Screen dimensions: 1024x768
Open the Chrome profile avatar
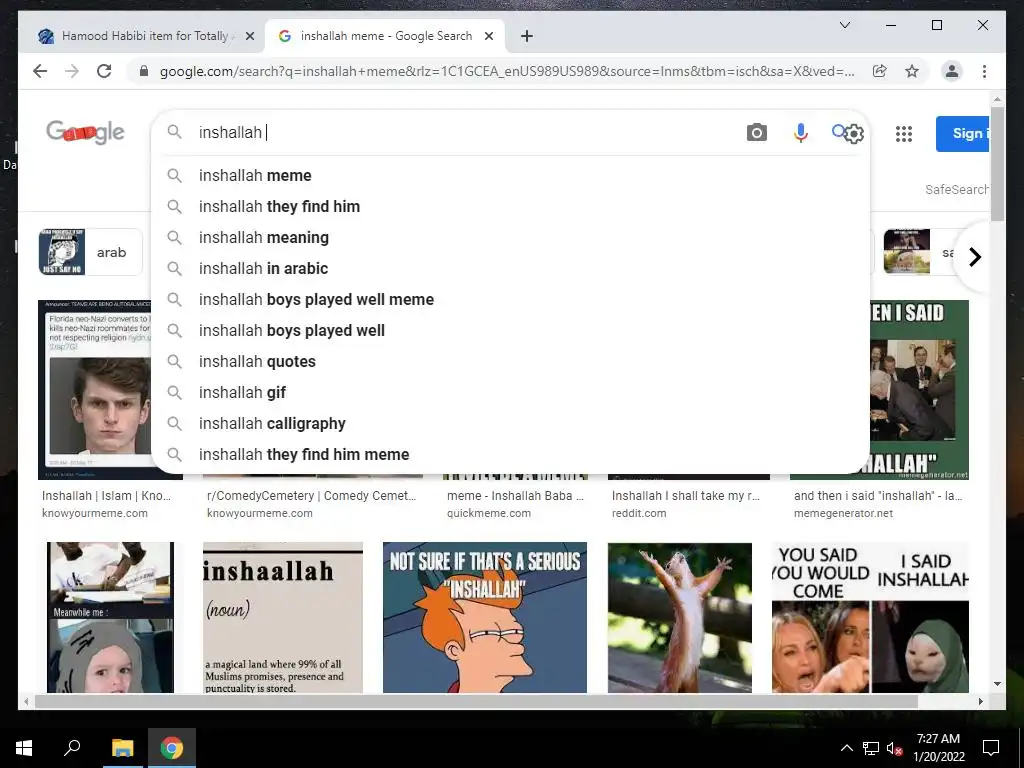click(x=952, y=71)
